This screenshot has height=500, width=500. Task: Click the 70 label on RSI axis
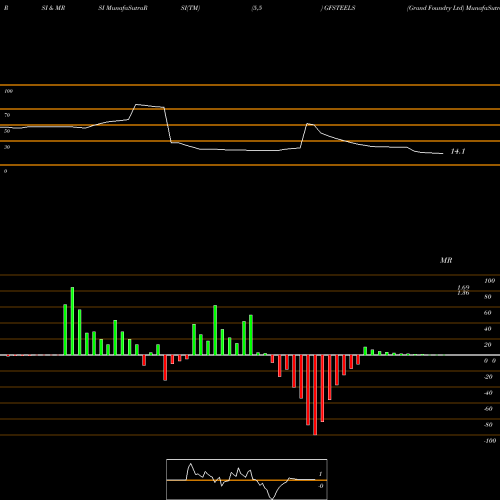pyautogui.click(x=7, y=115)
